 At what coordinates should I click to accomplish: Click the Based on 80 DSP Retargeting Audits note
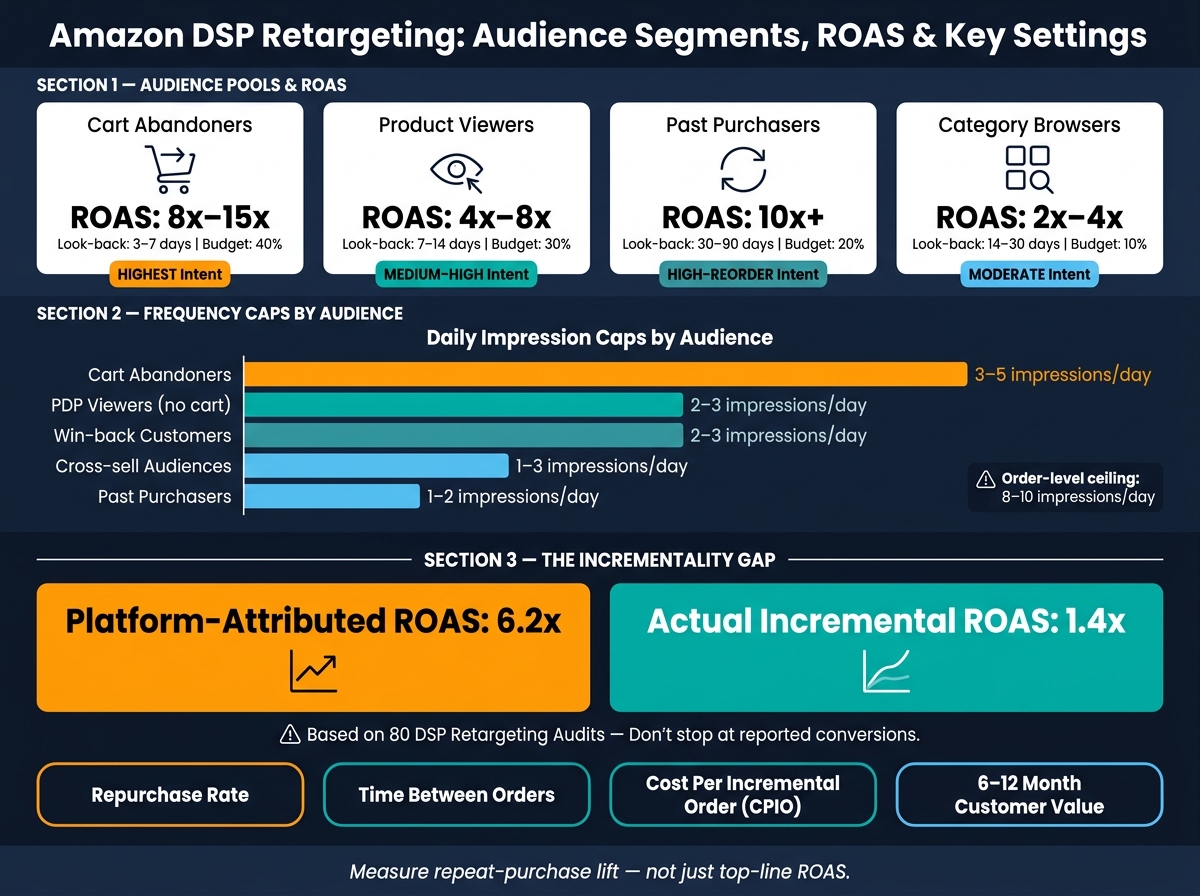[x=613, y=735]
